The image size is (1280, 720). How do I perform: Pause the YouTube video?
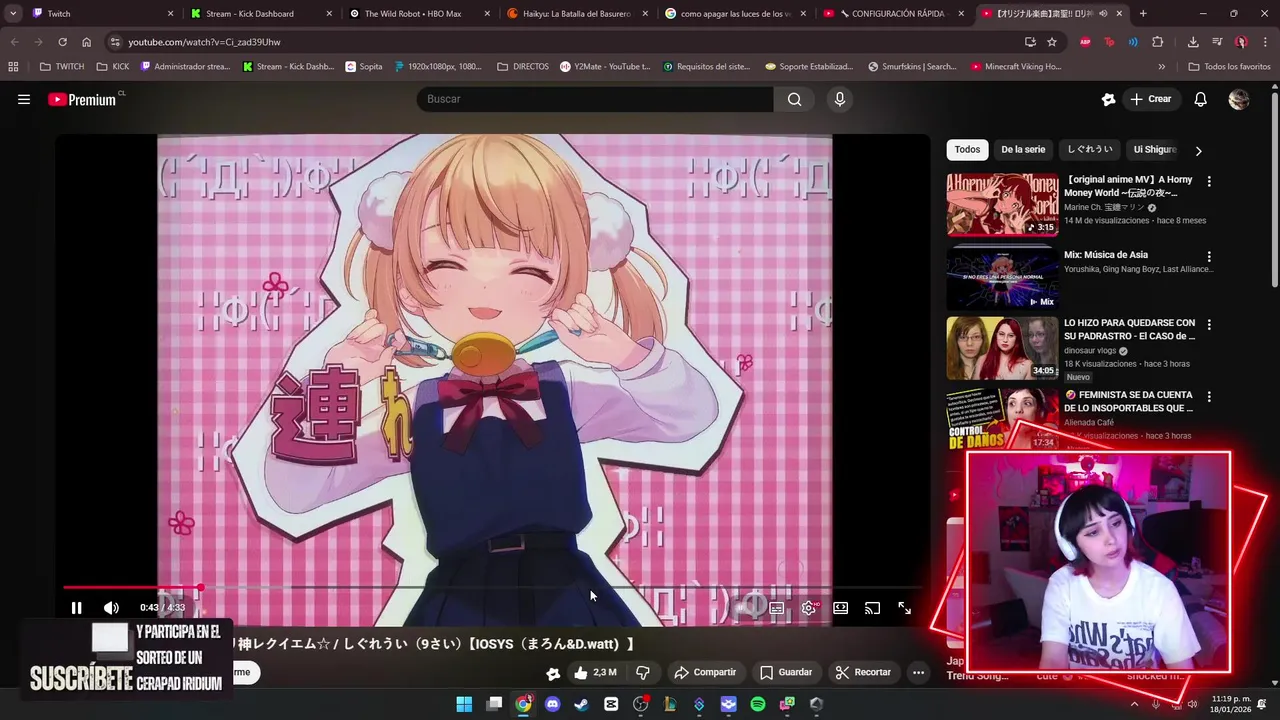click(76, 608)
